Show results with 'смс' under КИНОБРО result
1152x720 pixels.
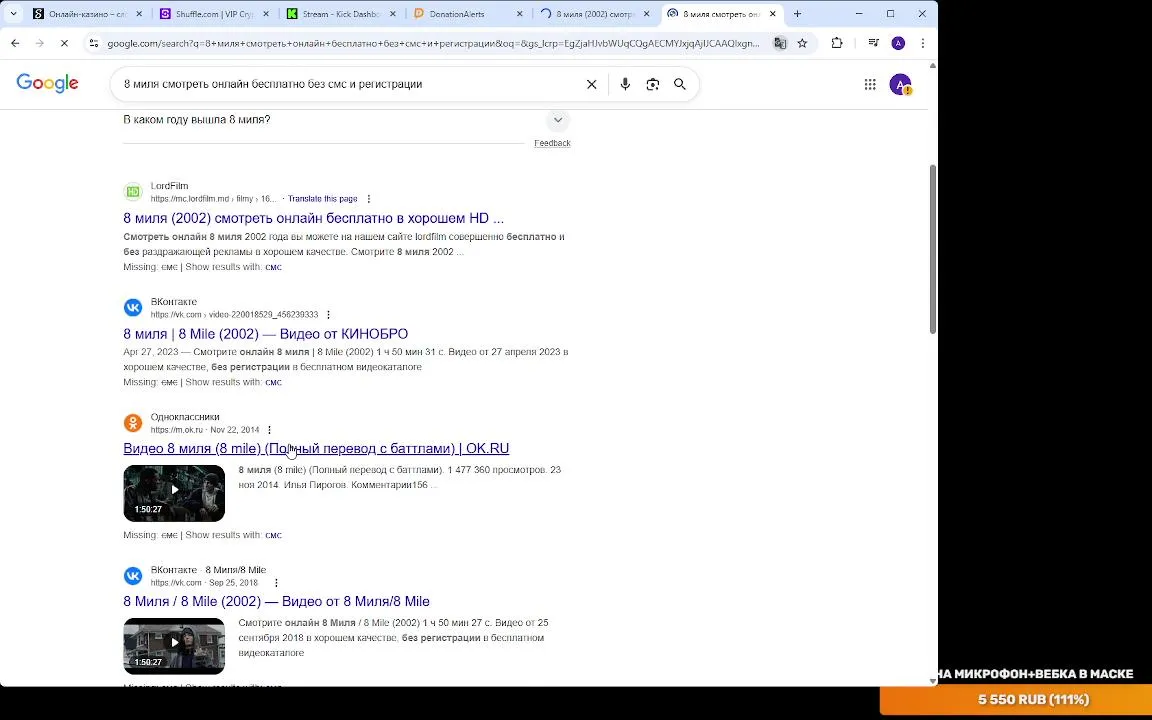[273, 382]
